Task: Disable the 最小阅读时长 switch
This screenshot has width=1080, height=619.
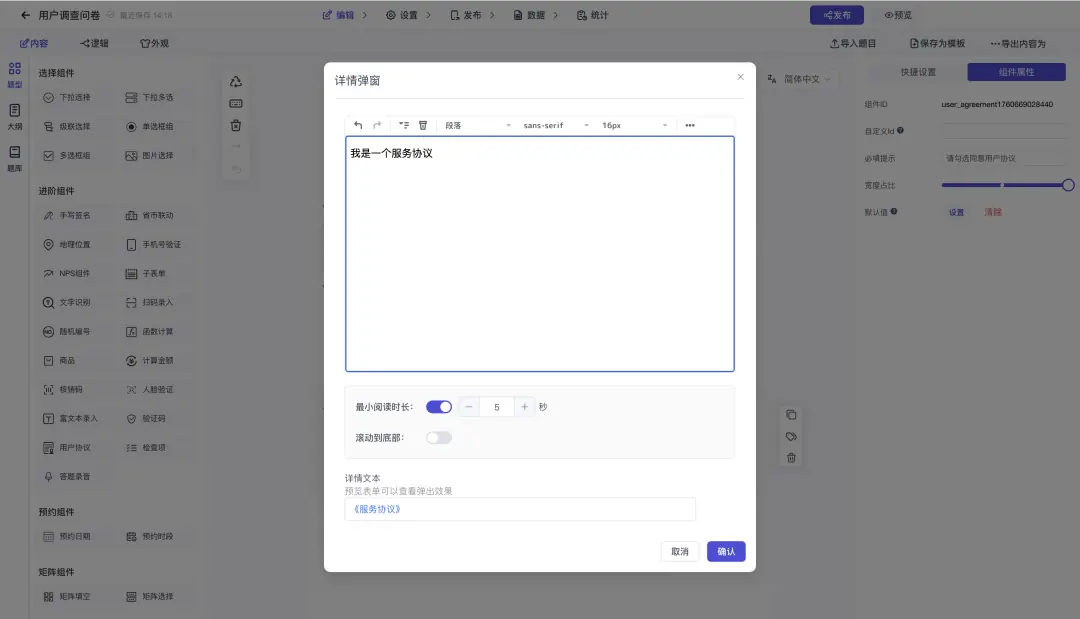Action: pyautogui.click(x=439, y=407)
